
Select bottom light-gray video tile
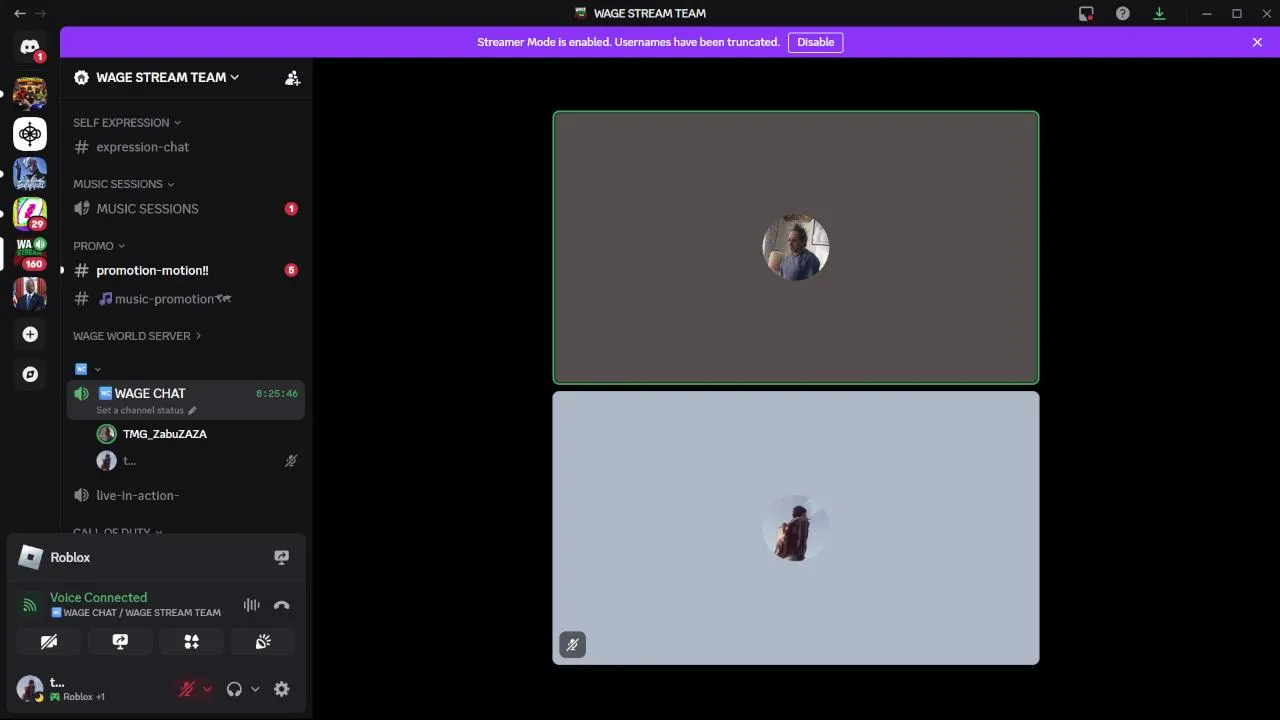796,528
